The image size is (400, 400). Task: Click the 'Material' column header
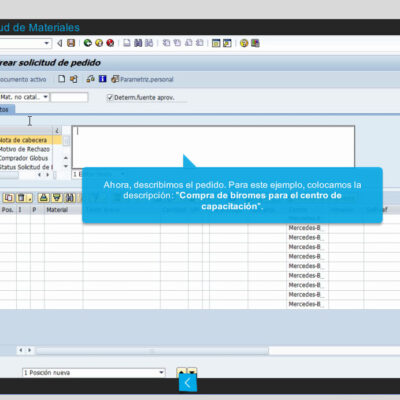[63, 210]
